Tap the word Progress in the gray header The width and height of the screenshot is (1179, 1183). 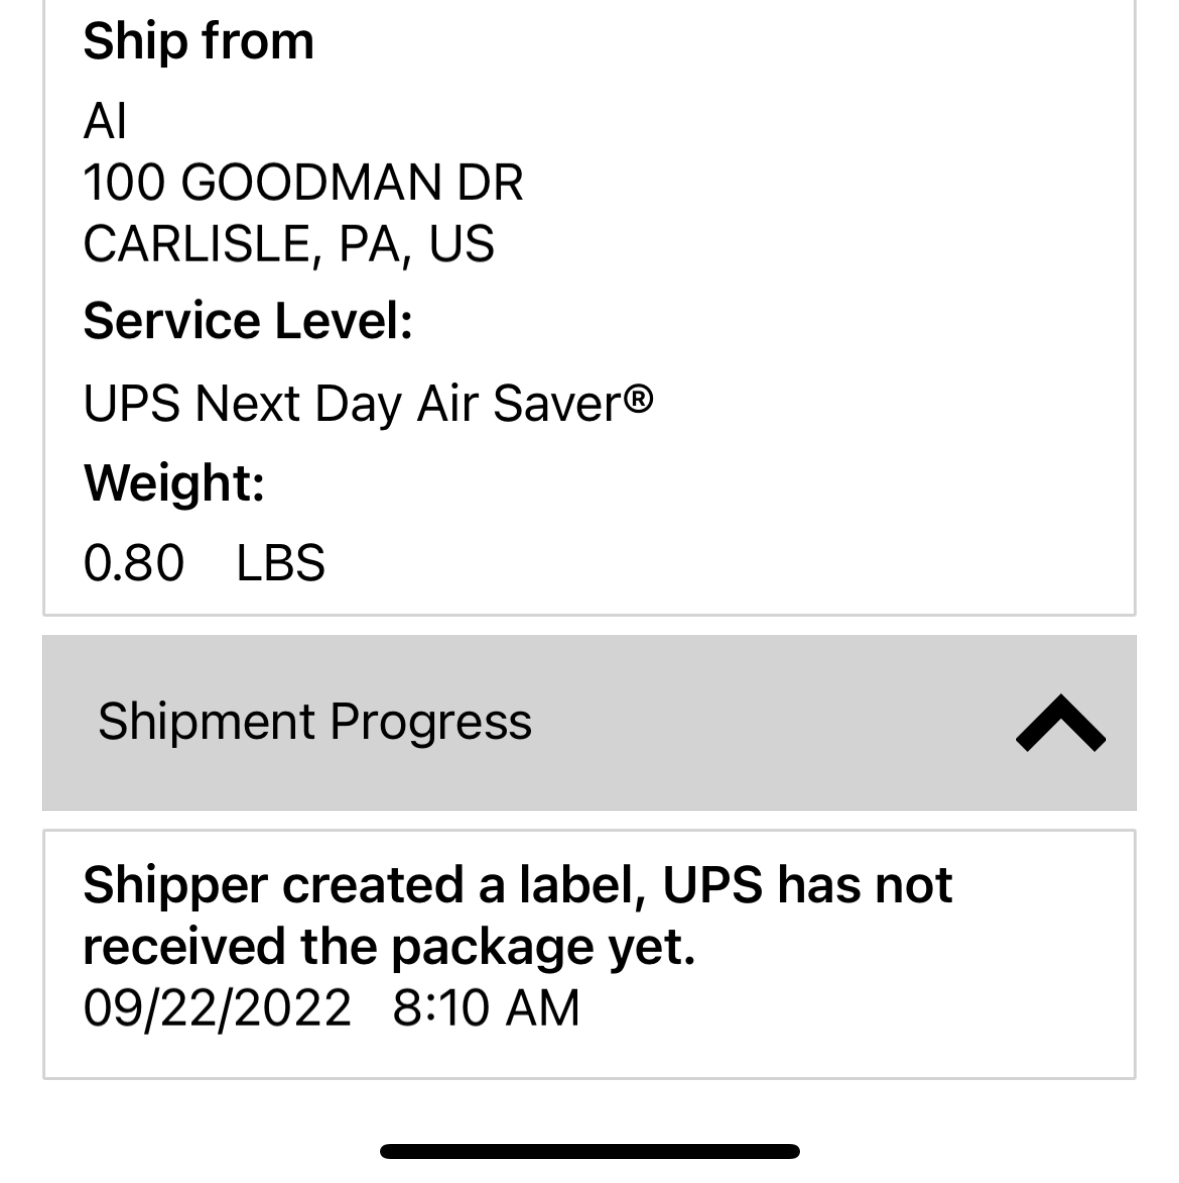click(431, 722)
